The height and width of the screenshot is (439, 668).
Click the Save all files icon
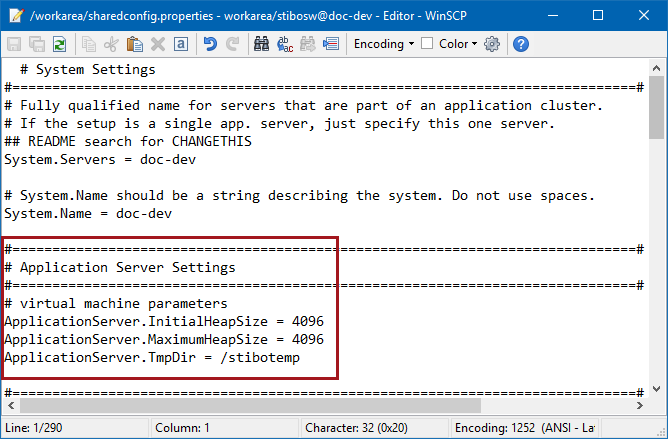pyautogui.click(x=37, y=44)
